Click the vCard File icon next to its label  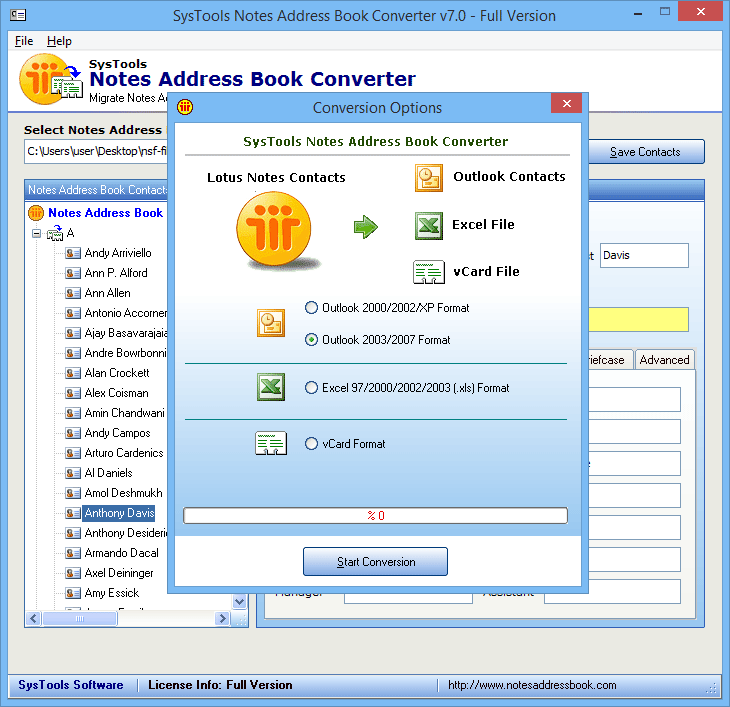click(x=428, y=272)
